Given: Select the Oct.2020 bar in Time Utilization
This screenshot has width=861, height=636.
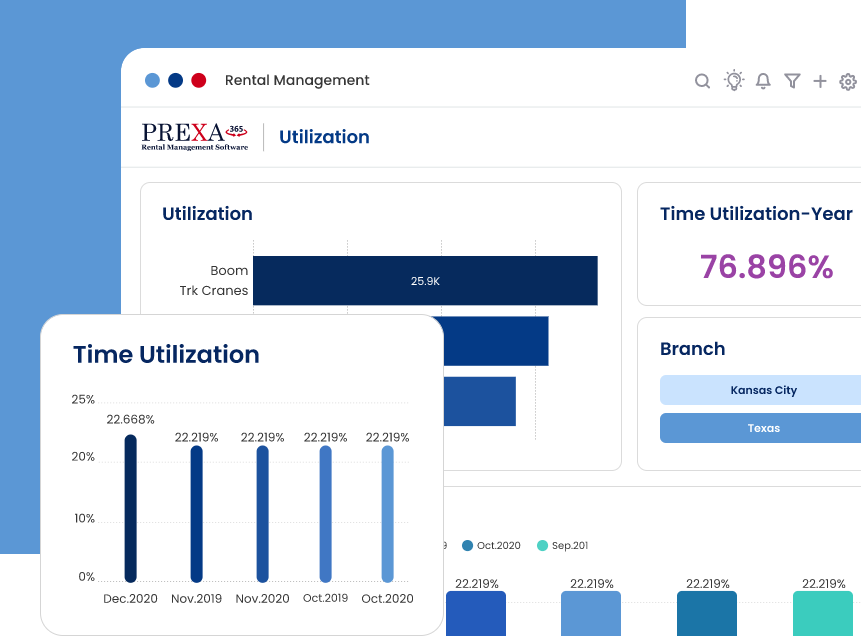Looking at the screenshot, I should [387, 513].
